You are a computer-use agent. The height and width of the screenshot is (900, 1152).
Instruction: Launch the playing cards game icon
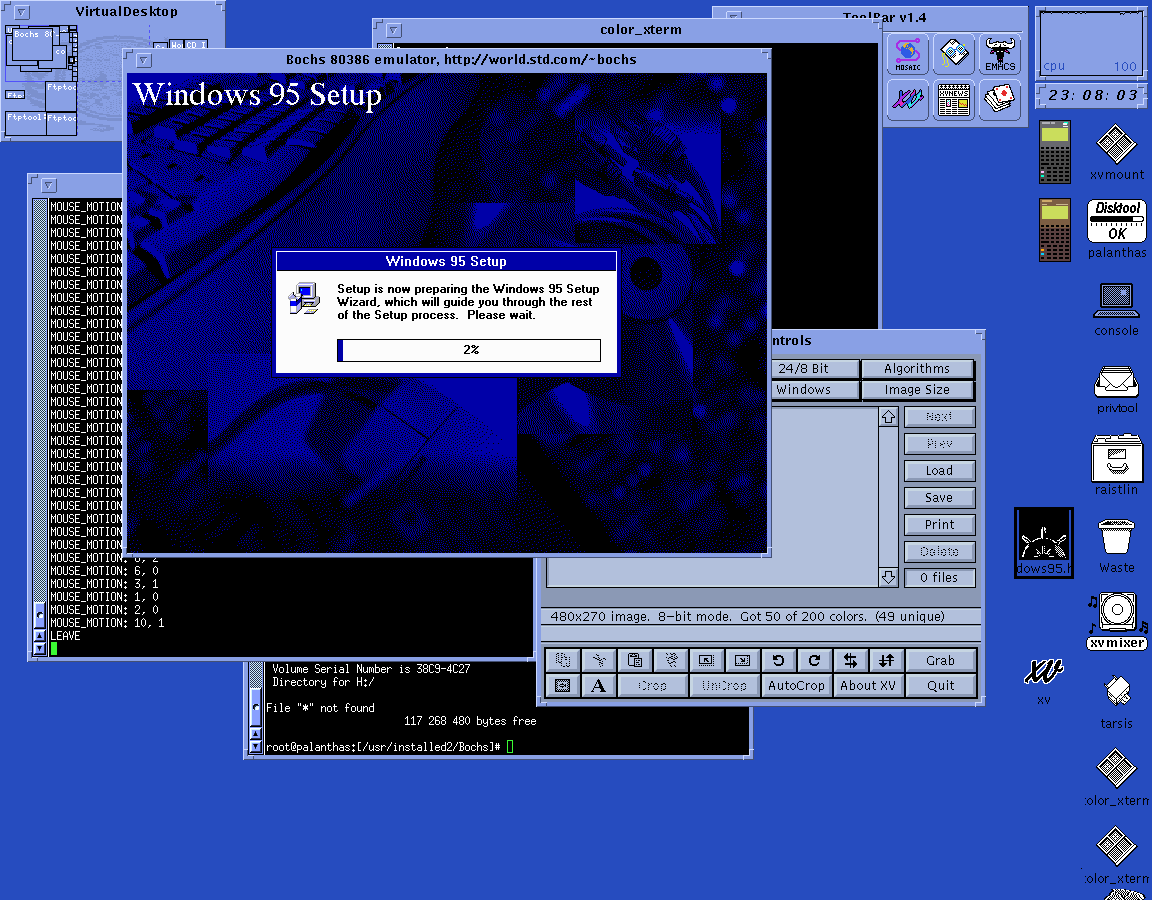pyautogui.click(x=1000, y=99)
